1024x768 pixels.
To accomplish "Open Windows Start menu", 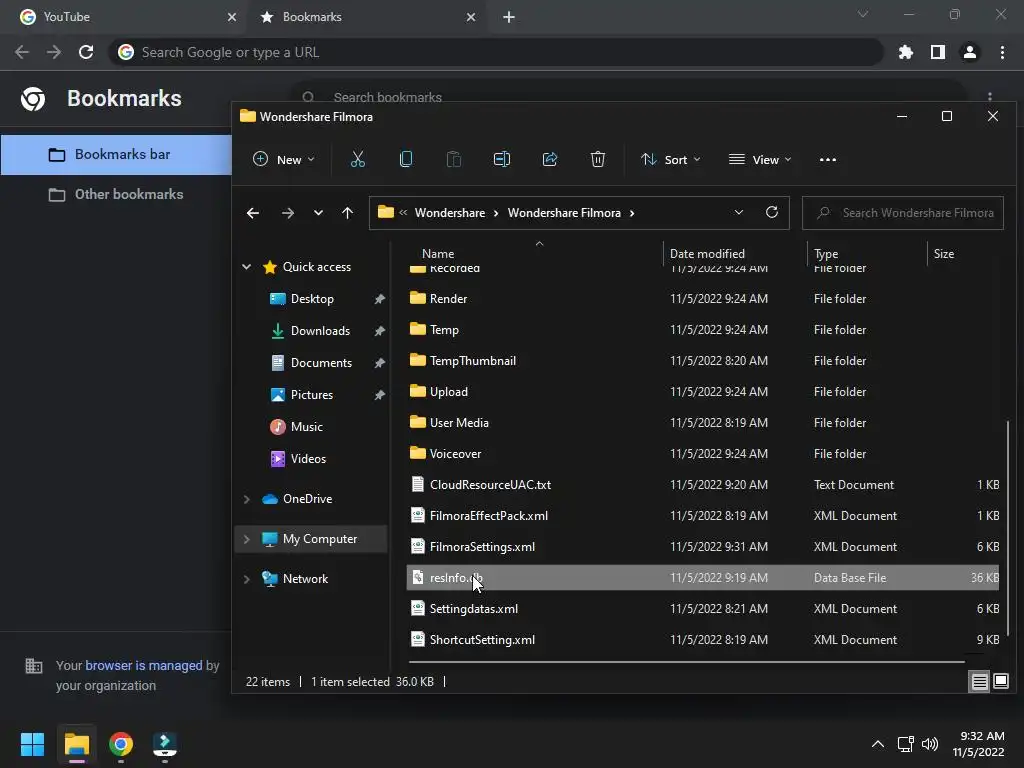I will 32,744.
